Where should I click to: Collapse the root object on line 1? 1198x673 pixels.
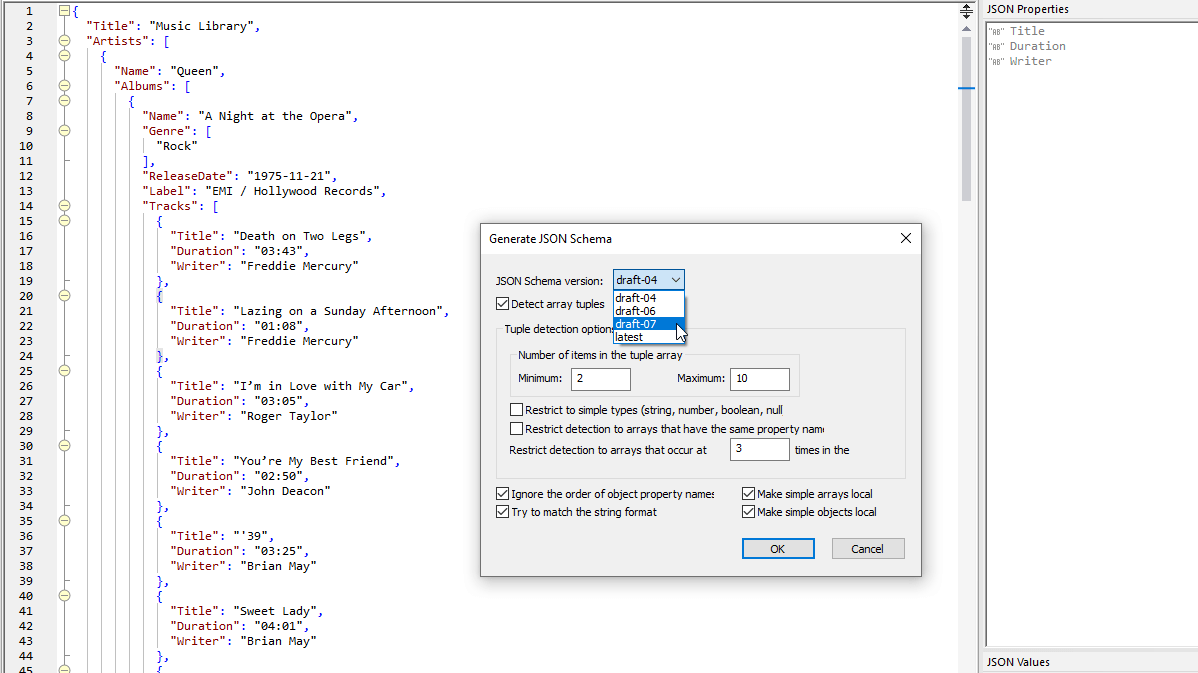pos(65,11)
